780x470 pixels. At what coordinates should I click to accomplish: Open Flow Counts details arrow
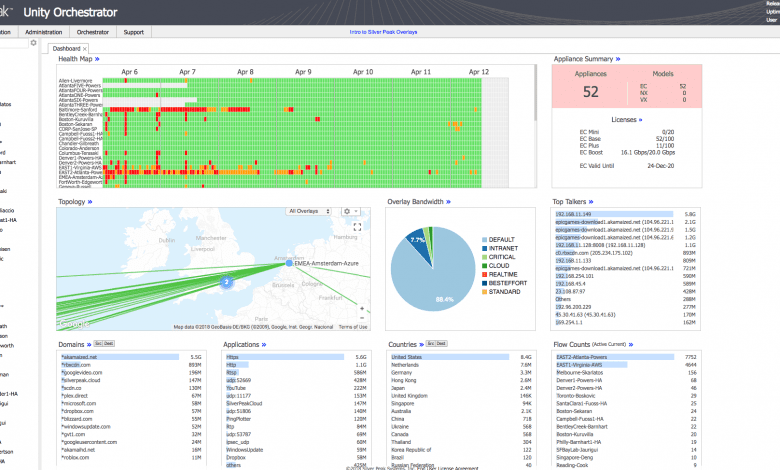tap(631, 345)
